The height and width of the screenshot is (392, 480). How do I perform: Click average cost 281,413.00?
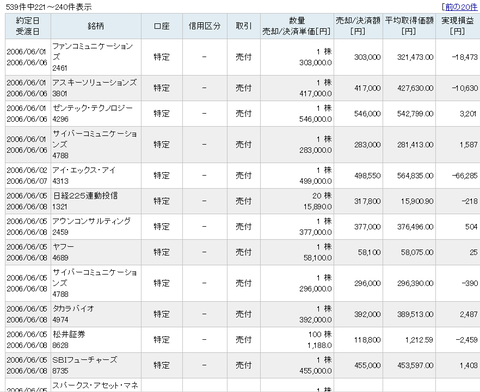(415, 145)
